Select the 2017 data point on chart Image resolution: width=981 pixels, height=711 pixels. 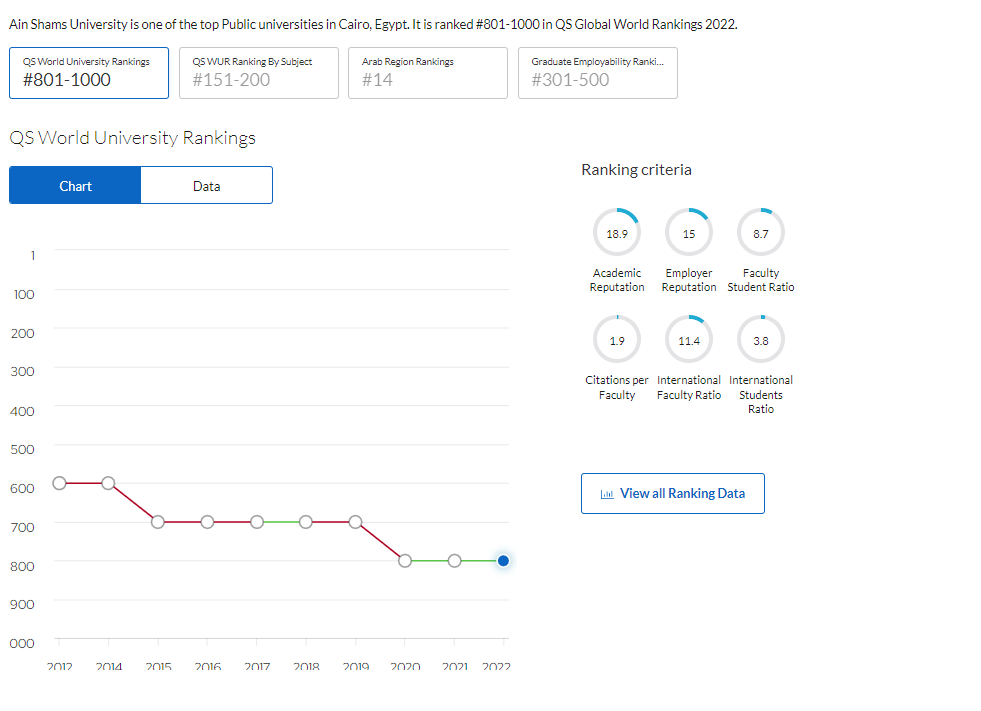tap(257, 522)
